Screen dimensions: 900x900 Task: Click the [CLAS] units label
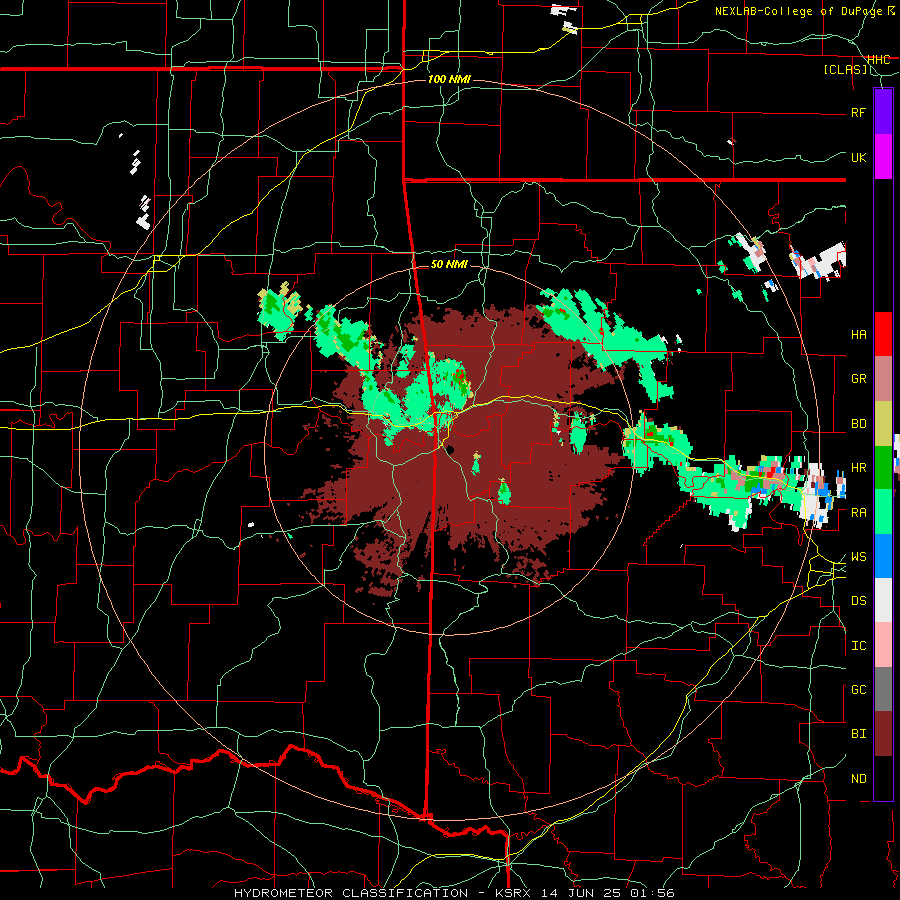pos(845,69)
